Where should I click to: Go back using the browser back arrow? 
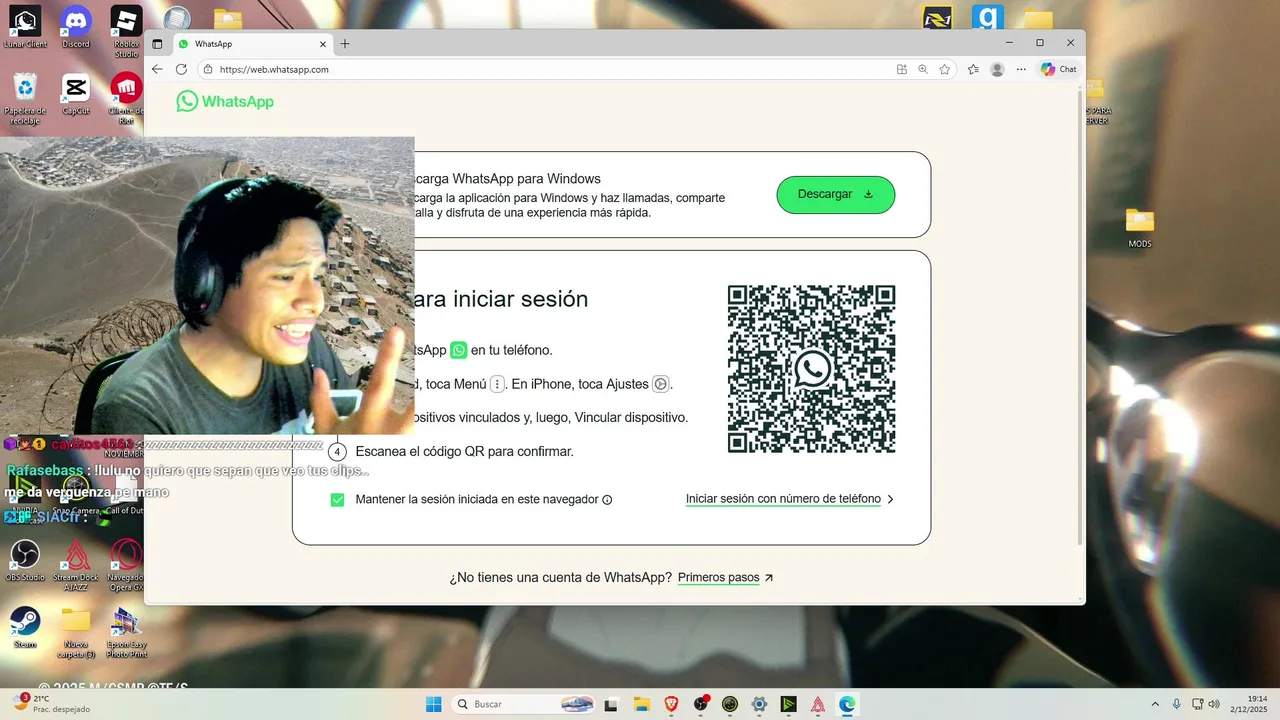(x=157, y=69)
